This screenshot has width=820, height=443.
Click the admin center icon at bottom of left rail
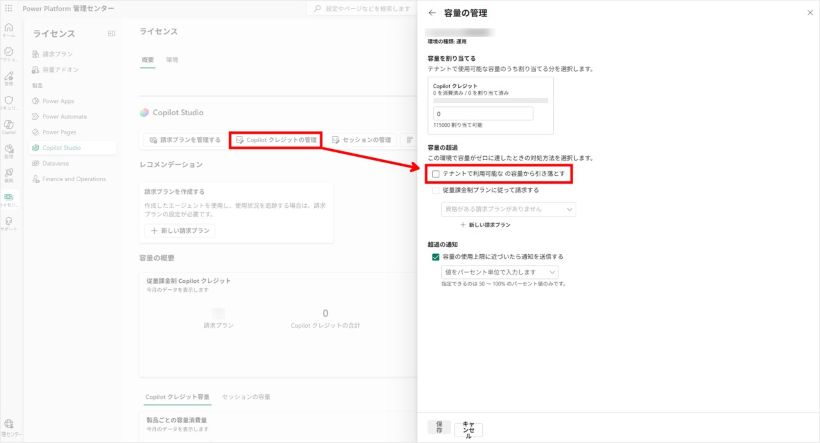(9, 424)
